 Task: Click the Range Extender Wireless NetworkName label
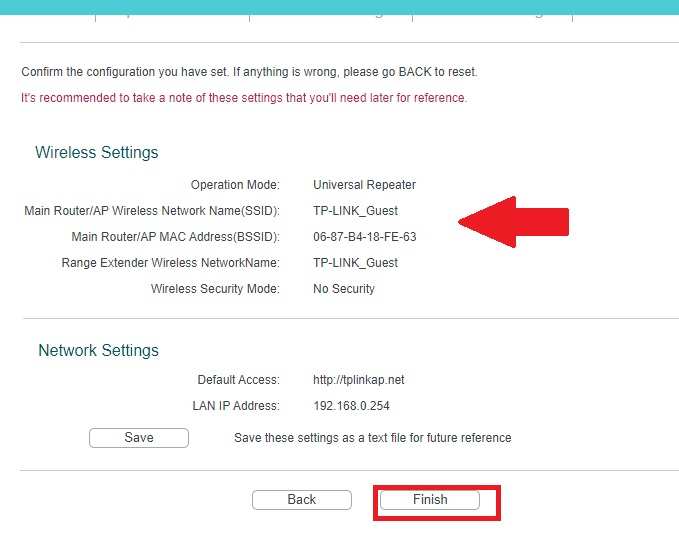171,263
